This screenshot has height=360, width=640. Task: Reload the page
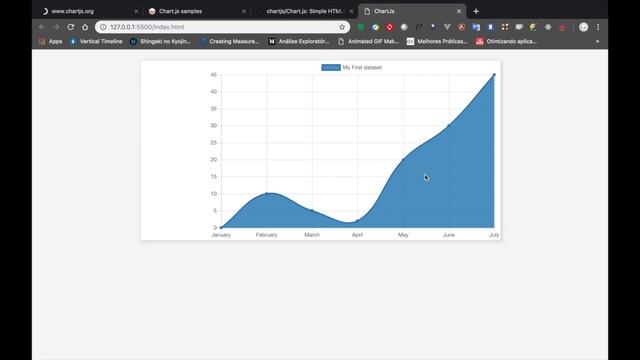point(71,27)
